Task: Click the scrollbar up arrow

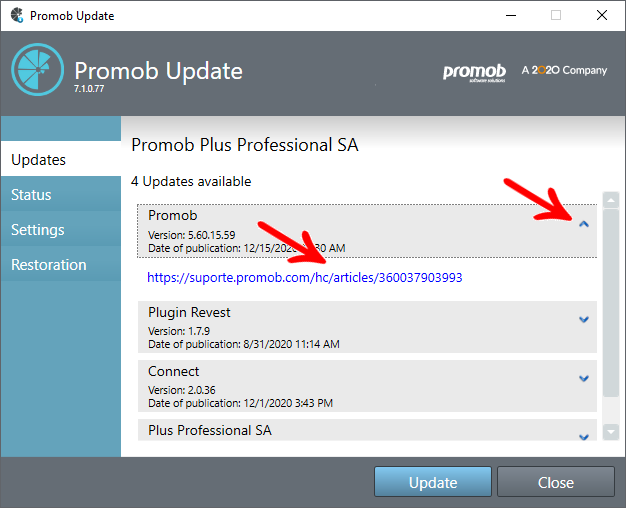Action: (611, 200)
